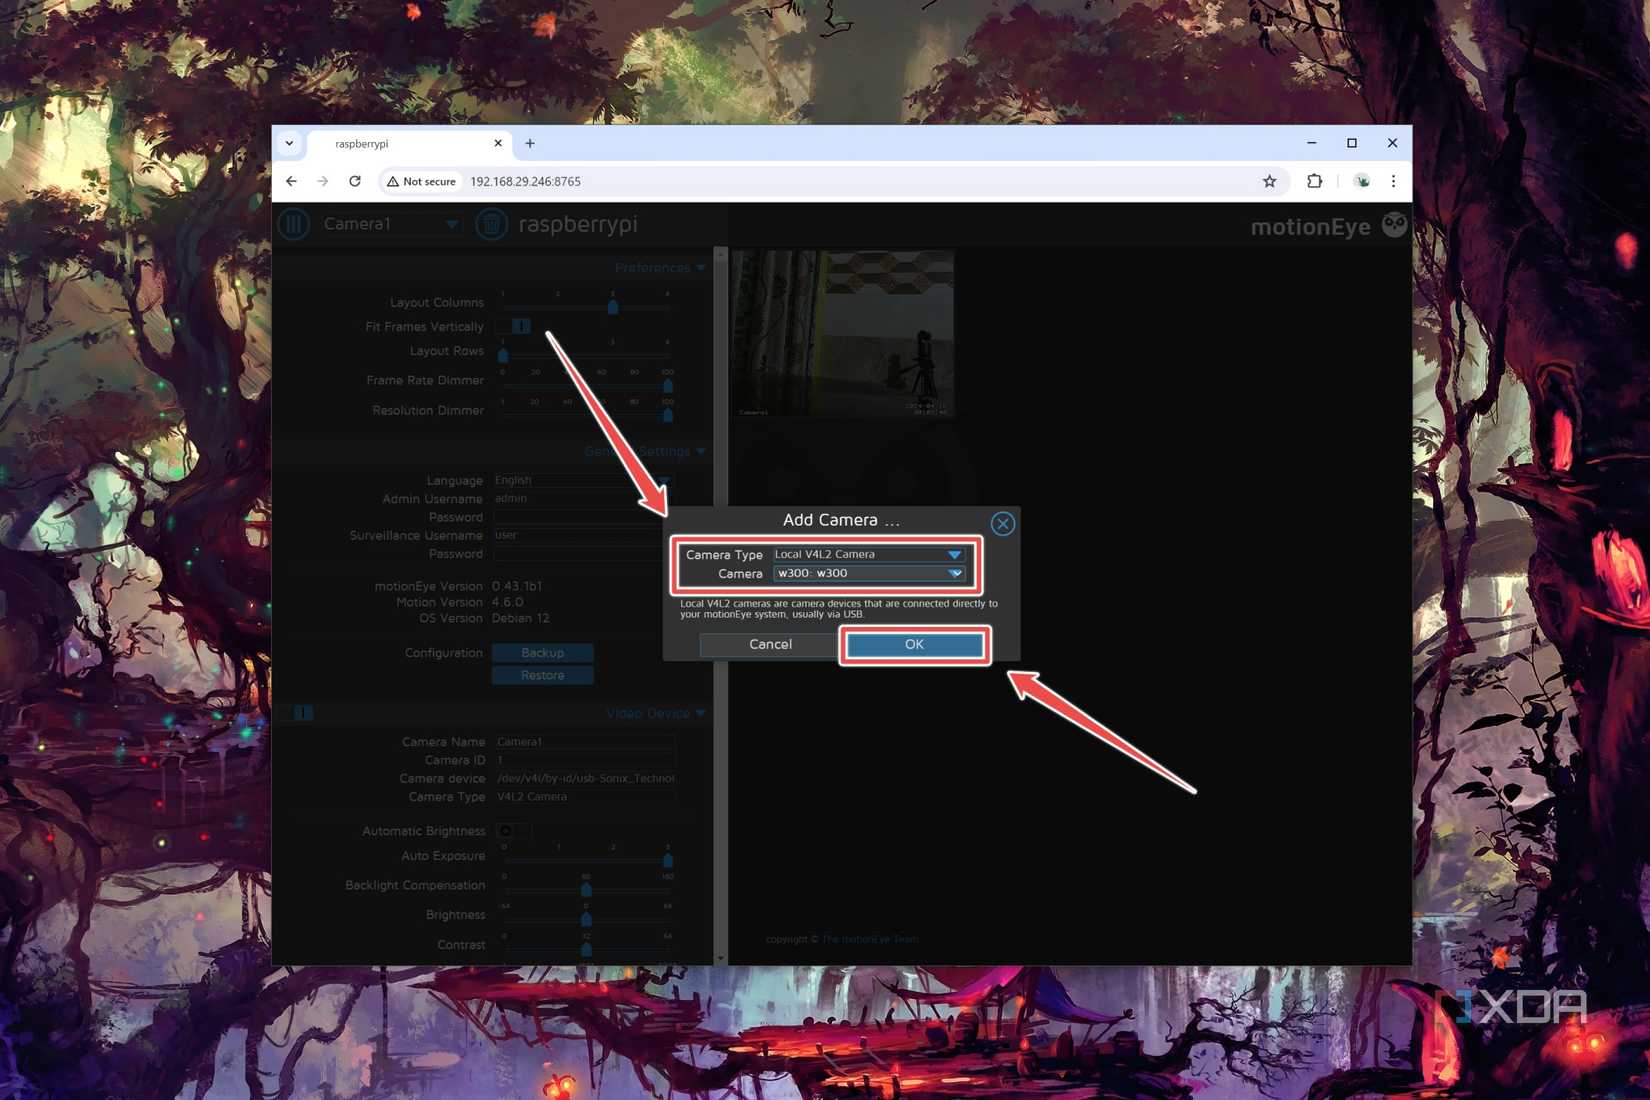The image size is (1650, 1100).
Task: Open the tab search chevron
Action: [289, 143]
